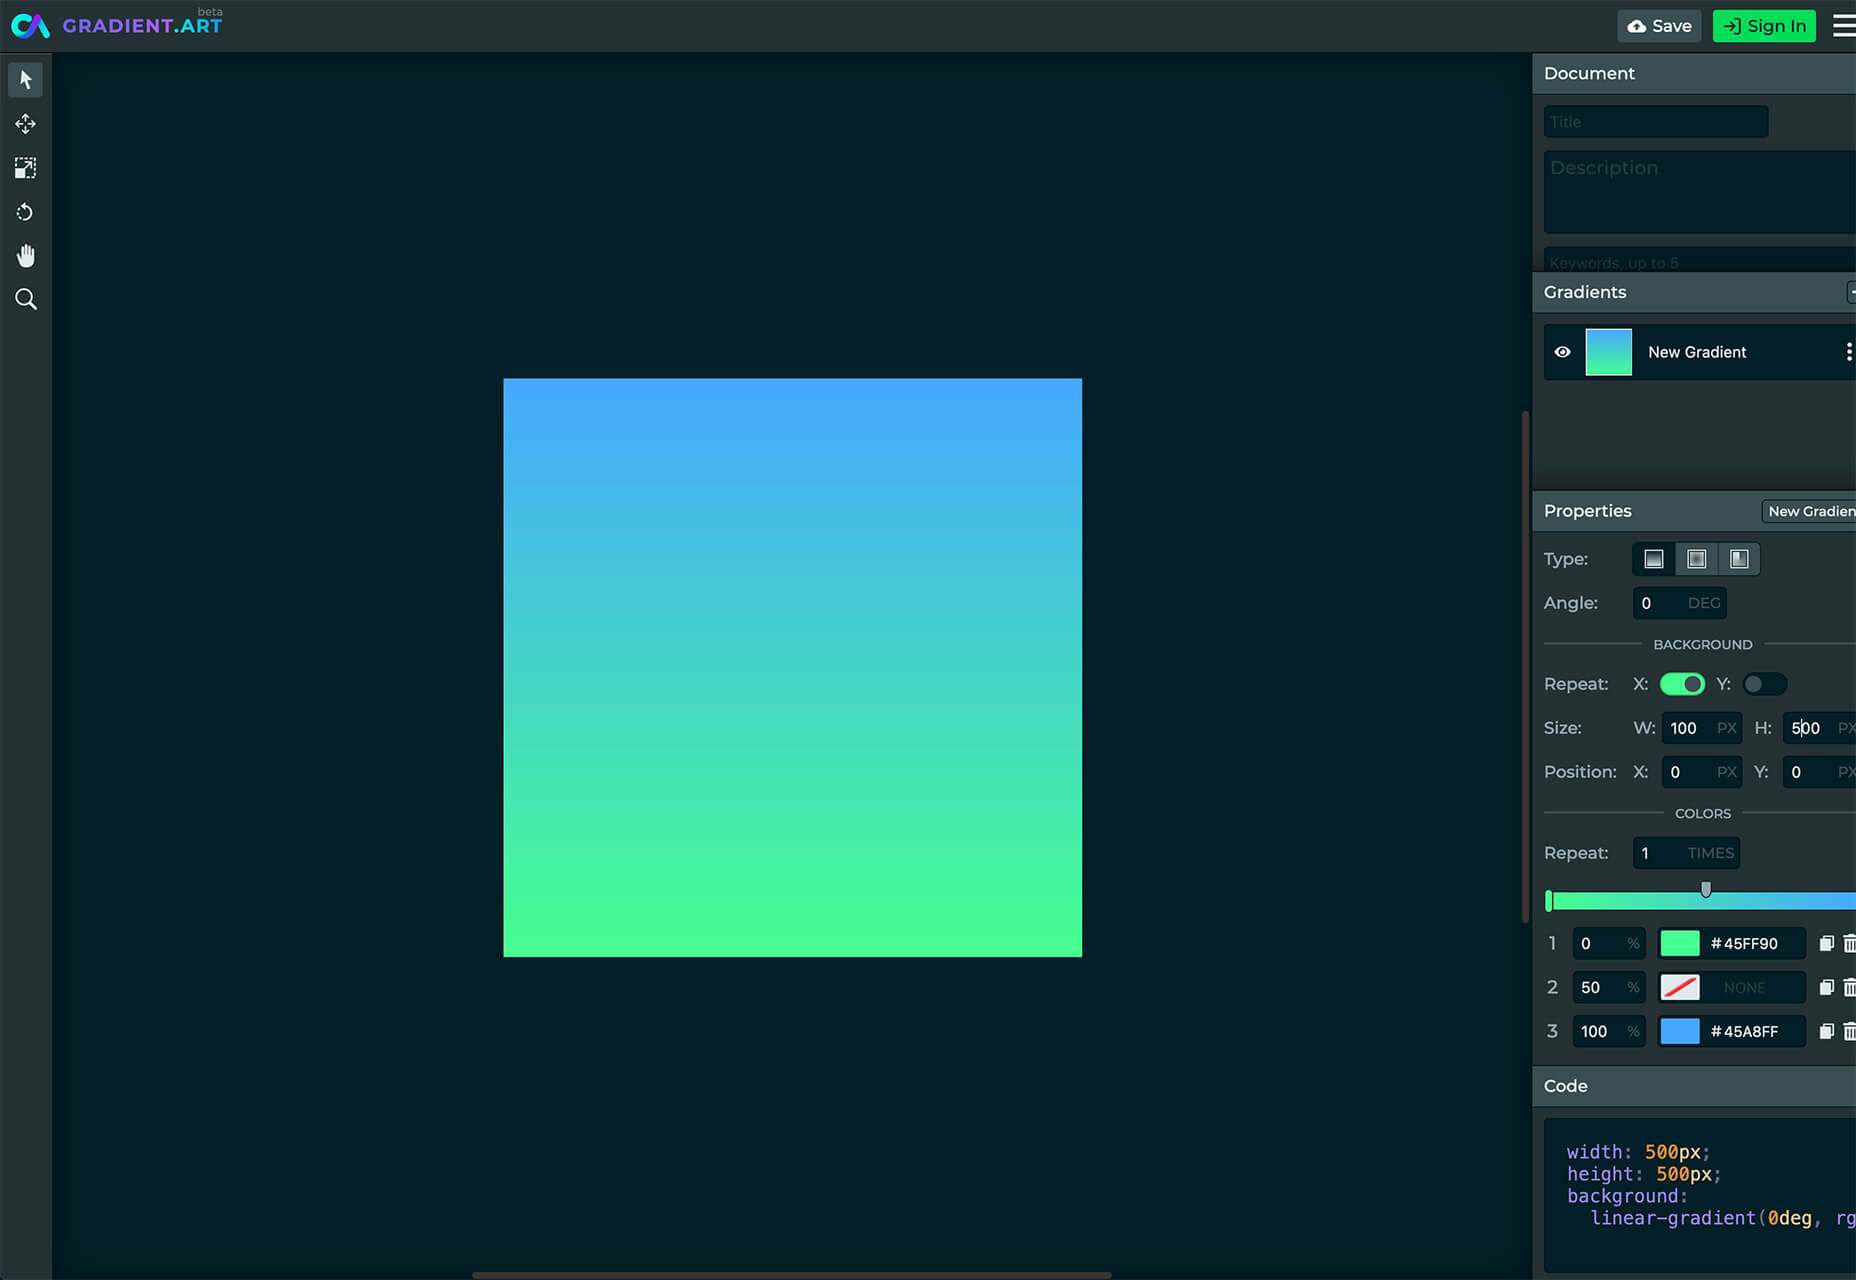Screen dimensions: 1856x1280
Task: Click the Gradients panel header
Action: (1694, 292)
